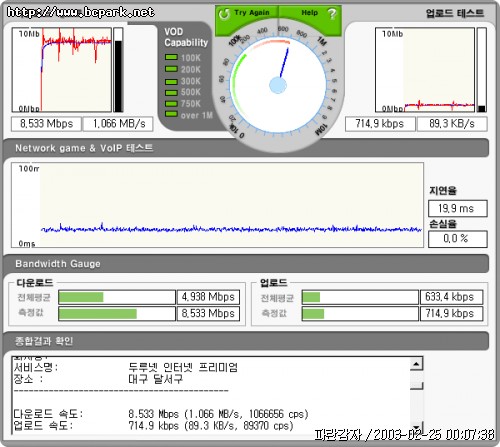Click the over 1M VOD indicator
The height and width of the screenshot is (447, 500).
(x=171, y=114)
